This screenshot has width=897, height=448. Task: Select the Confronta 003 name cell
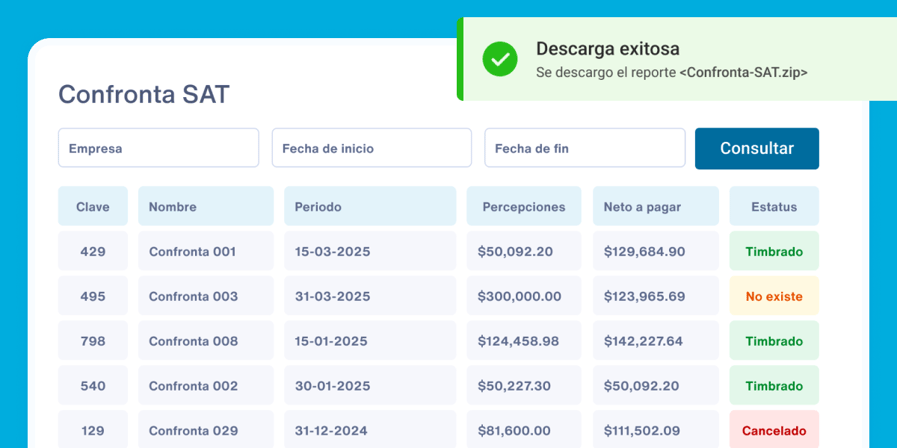[205, 296]
